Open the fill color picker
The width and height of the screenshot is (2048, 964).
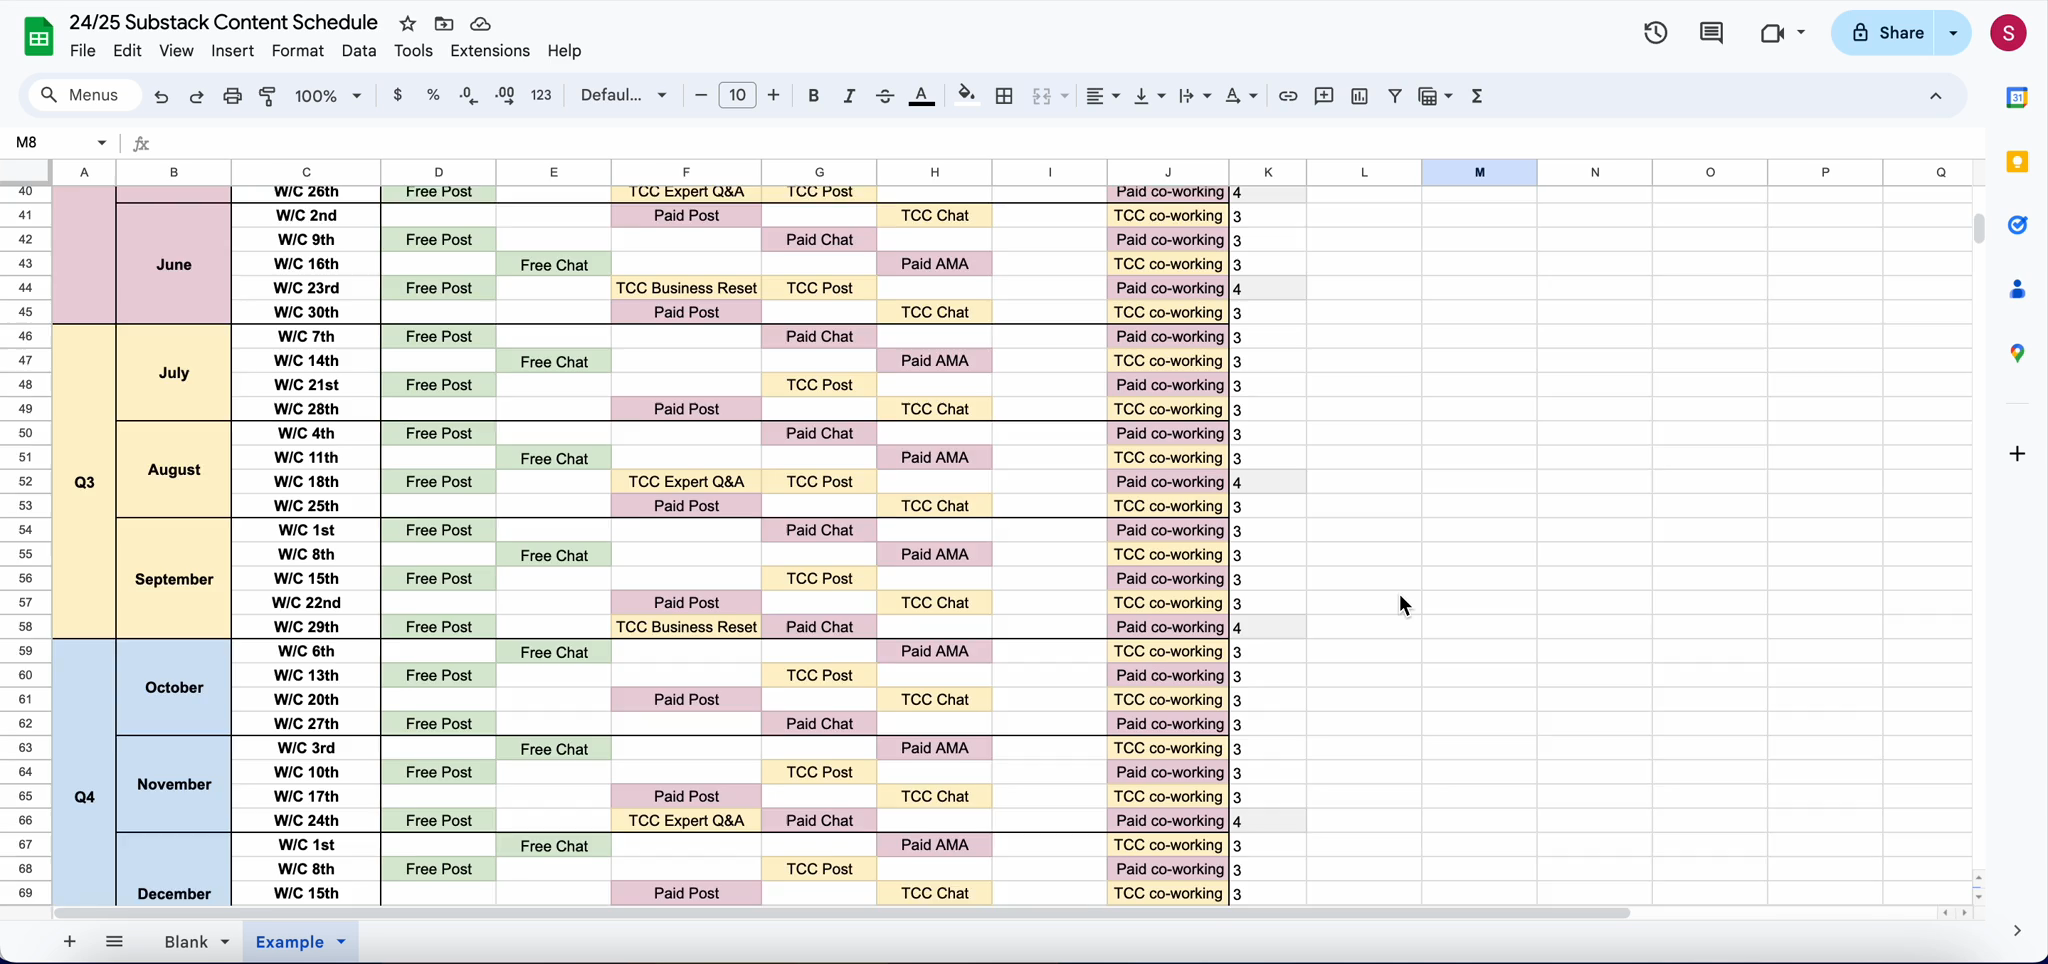pos(966,96)
